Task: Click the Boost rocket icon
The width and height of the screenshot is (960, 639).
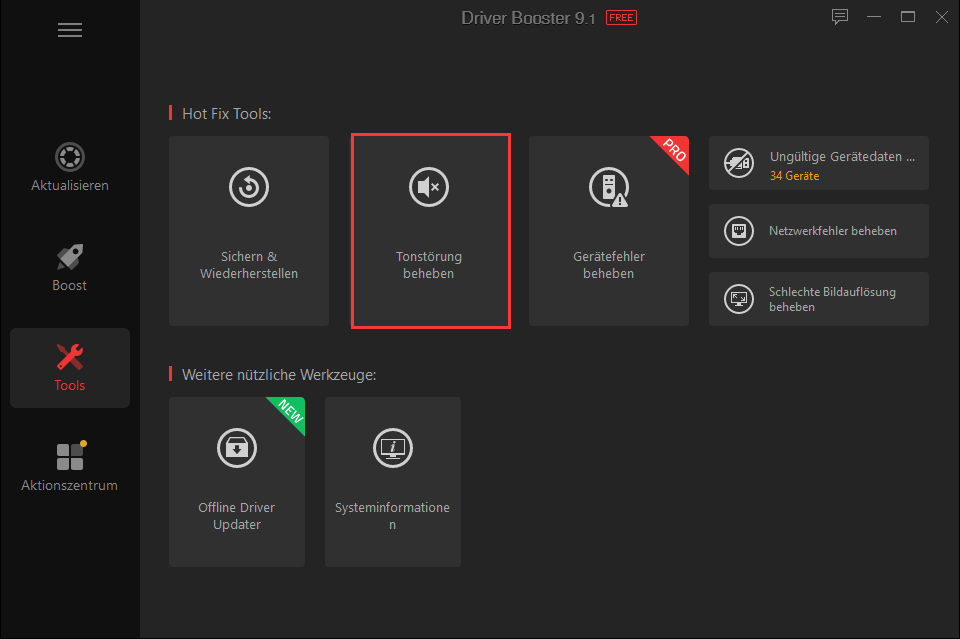Action: click(x=70, y=257)
